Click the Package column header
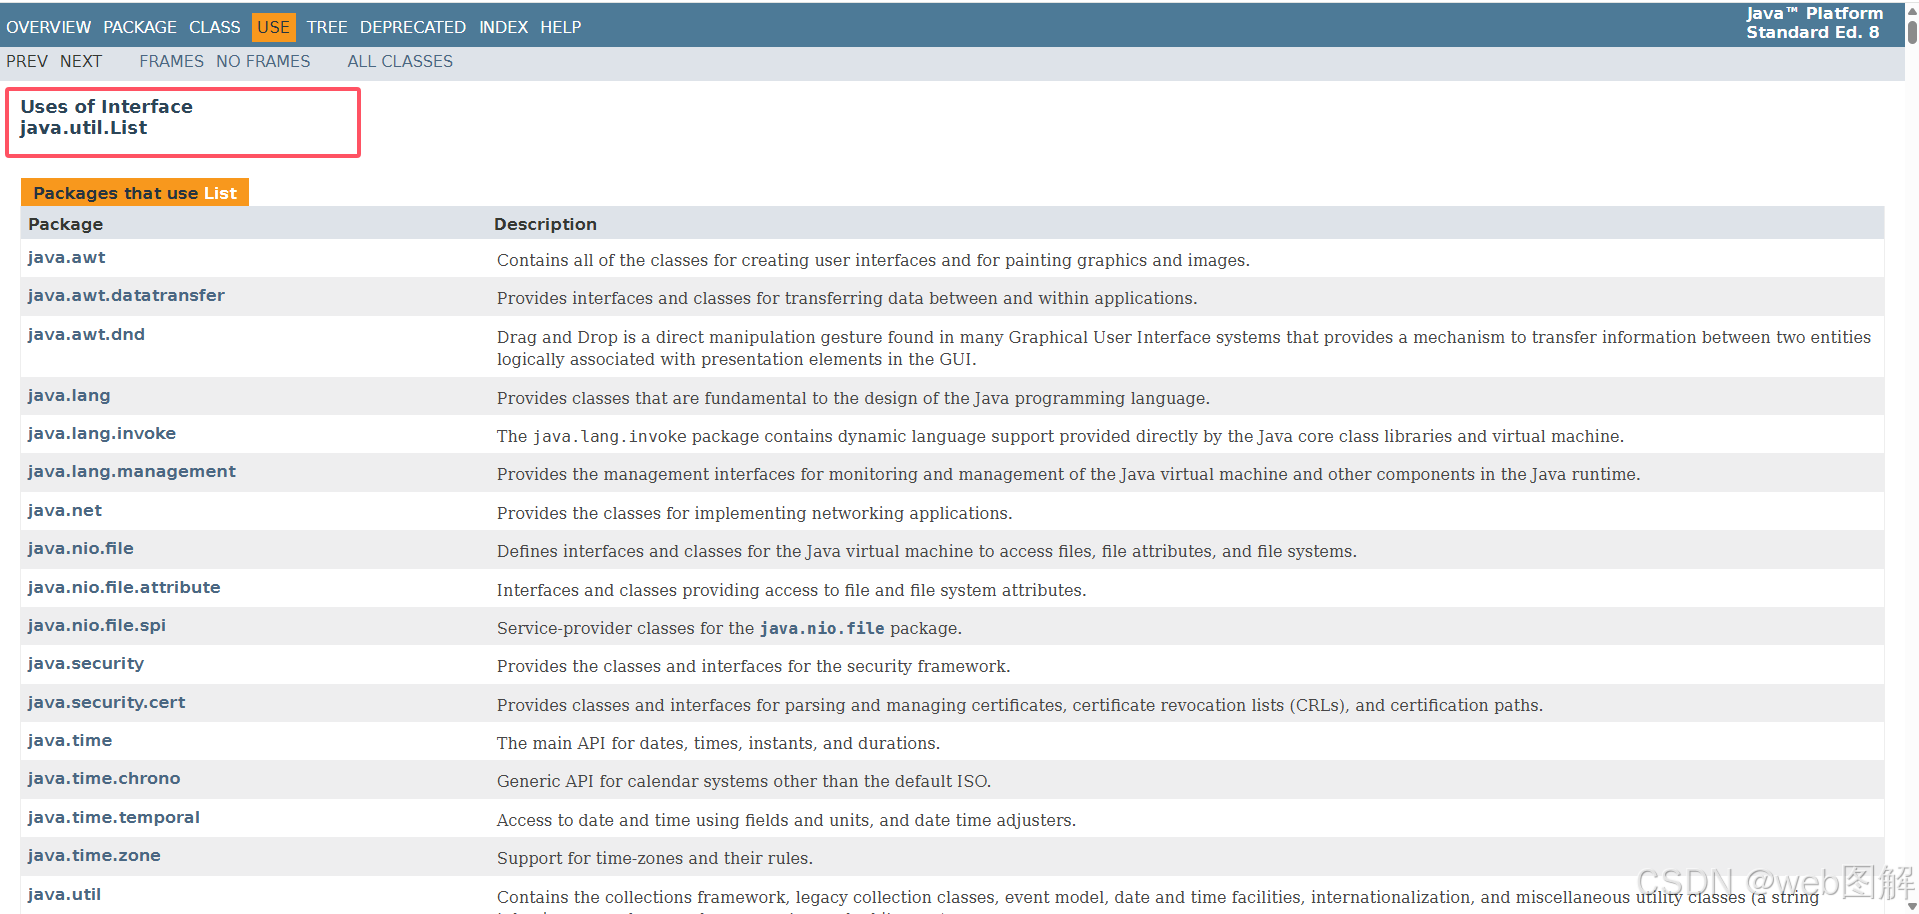 [65, 224]
